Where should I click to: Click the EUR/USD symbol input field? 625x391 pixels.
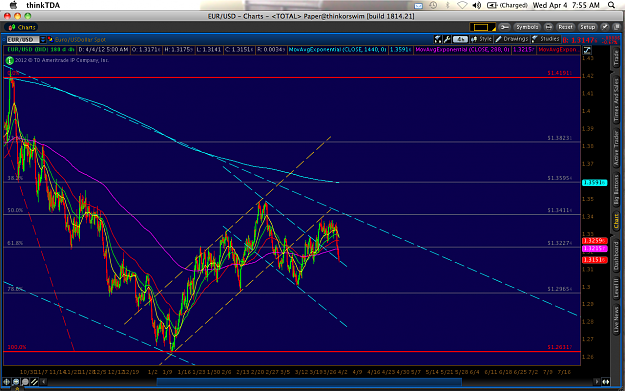point(23,39)
